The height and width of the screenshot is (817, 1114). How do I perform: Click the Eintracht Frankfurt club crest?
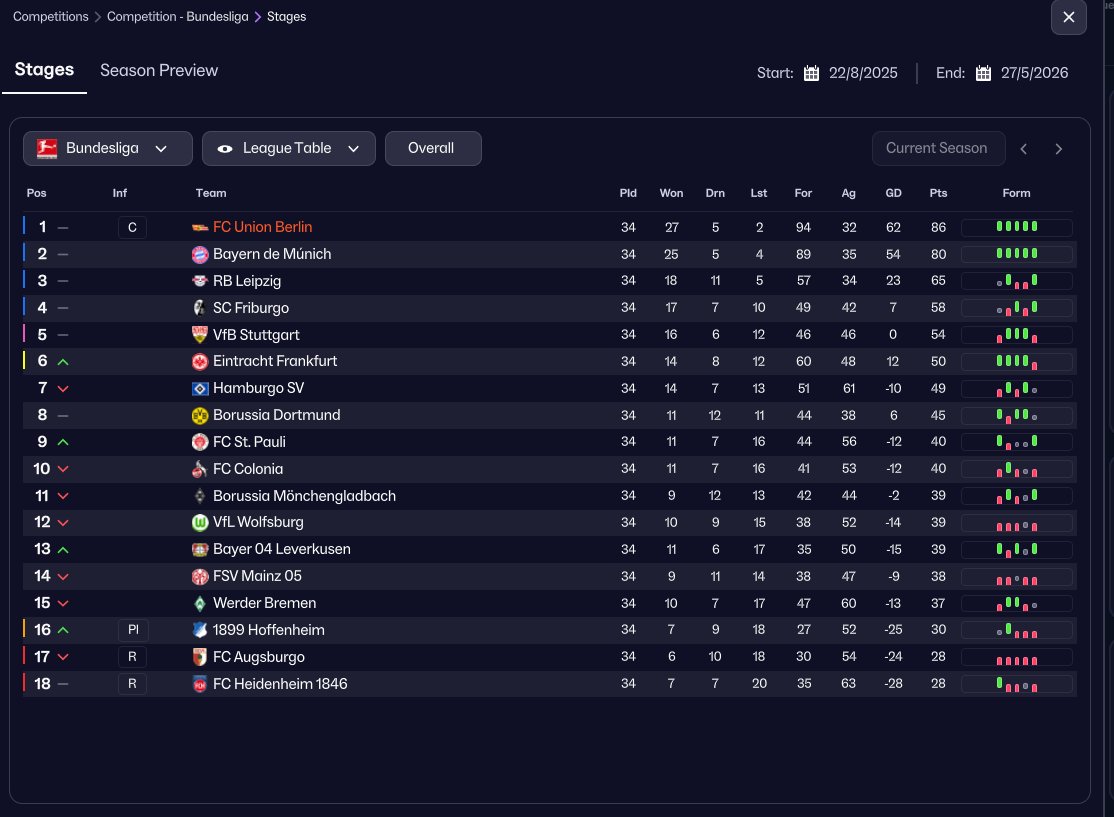pos(200,361)
